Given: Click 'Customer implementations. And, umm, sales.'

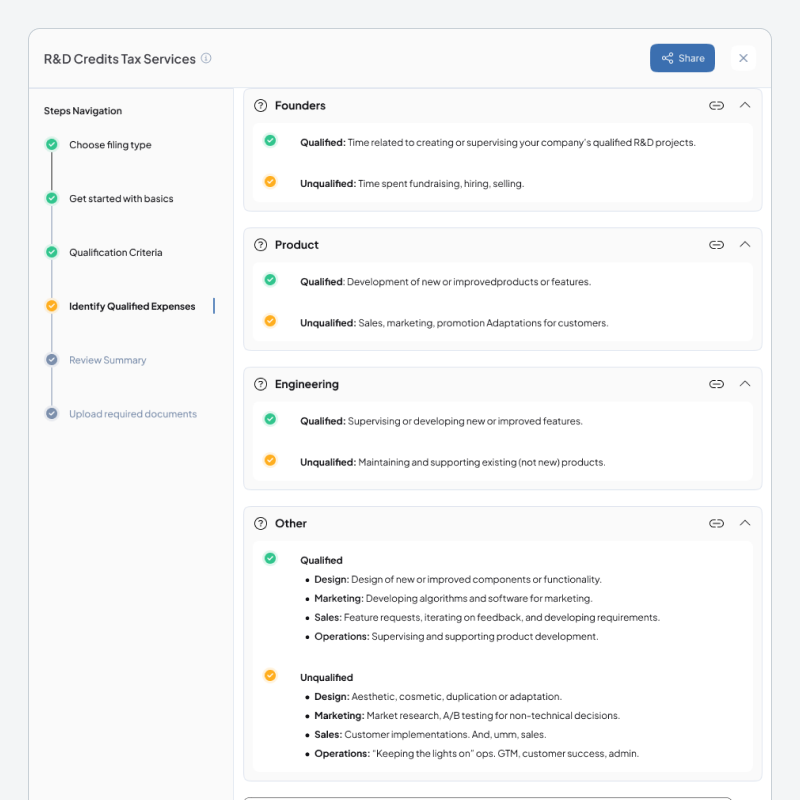Looking at the screenshot, I should tap(445, 735).
